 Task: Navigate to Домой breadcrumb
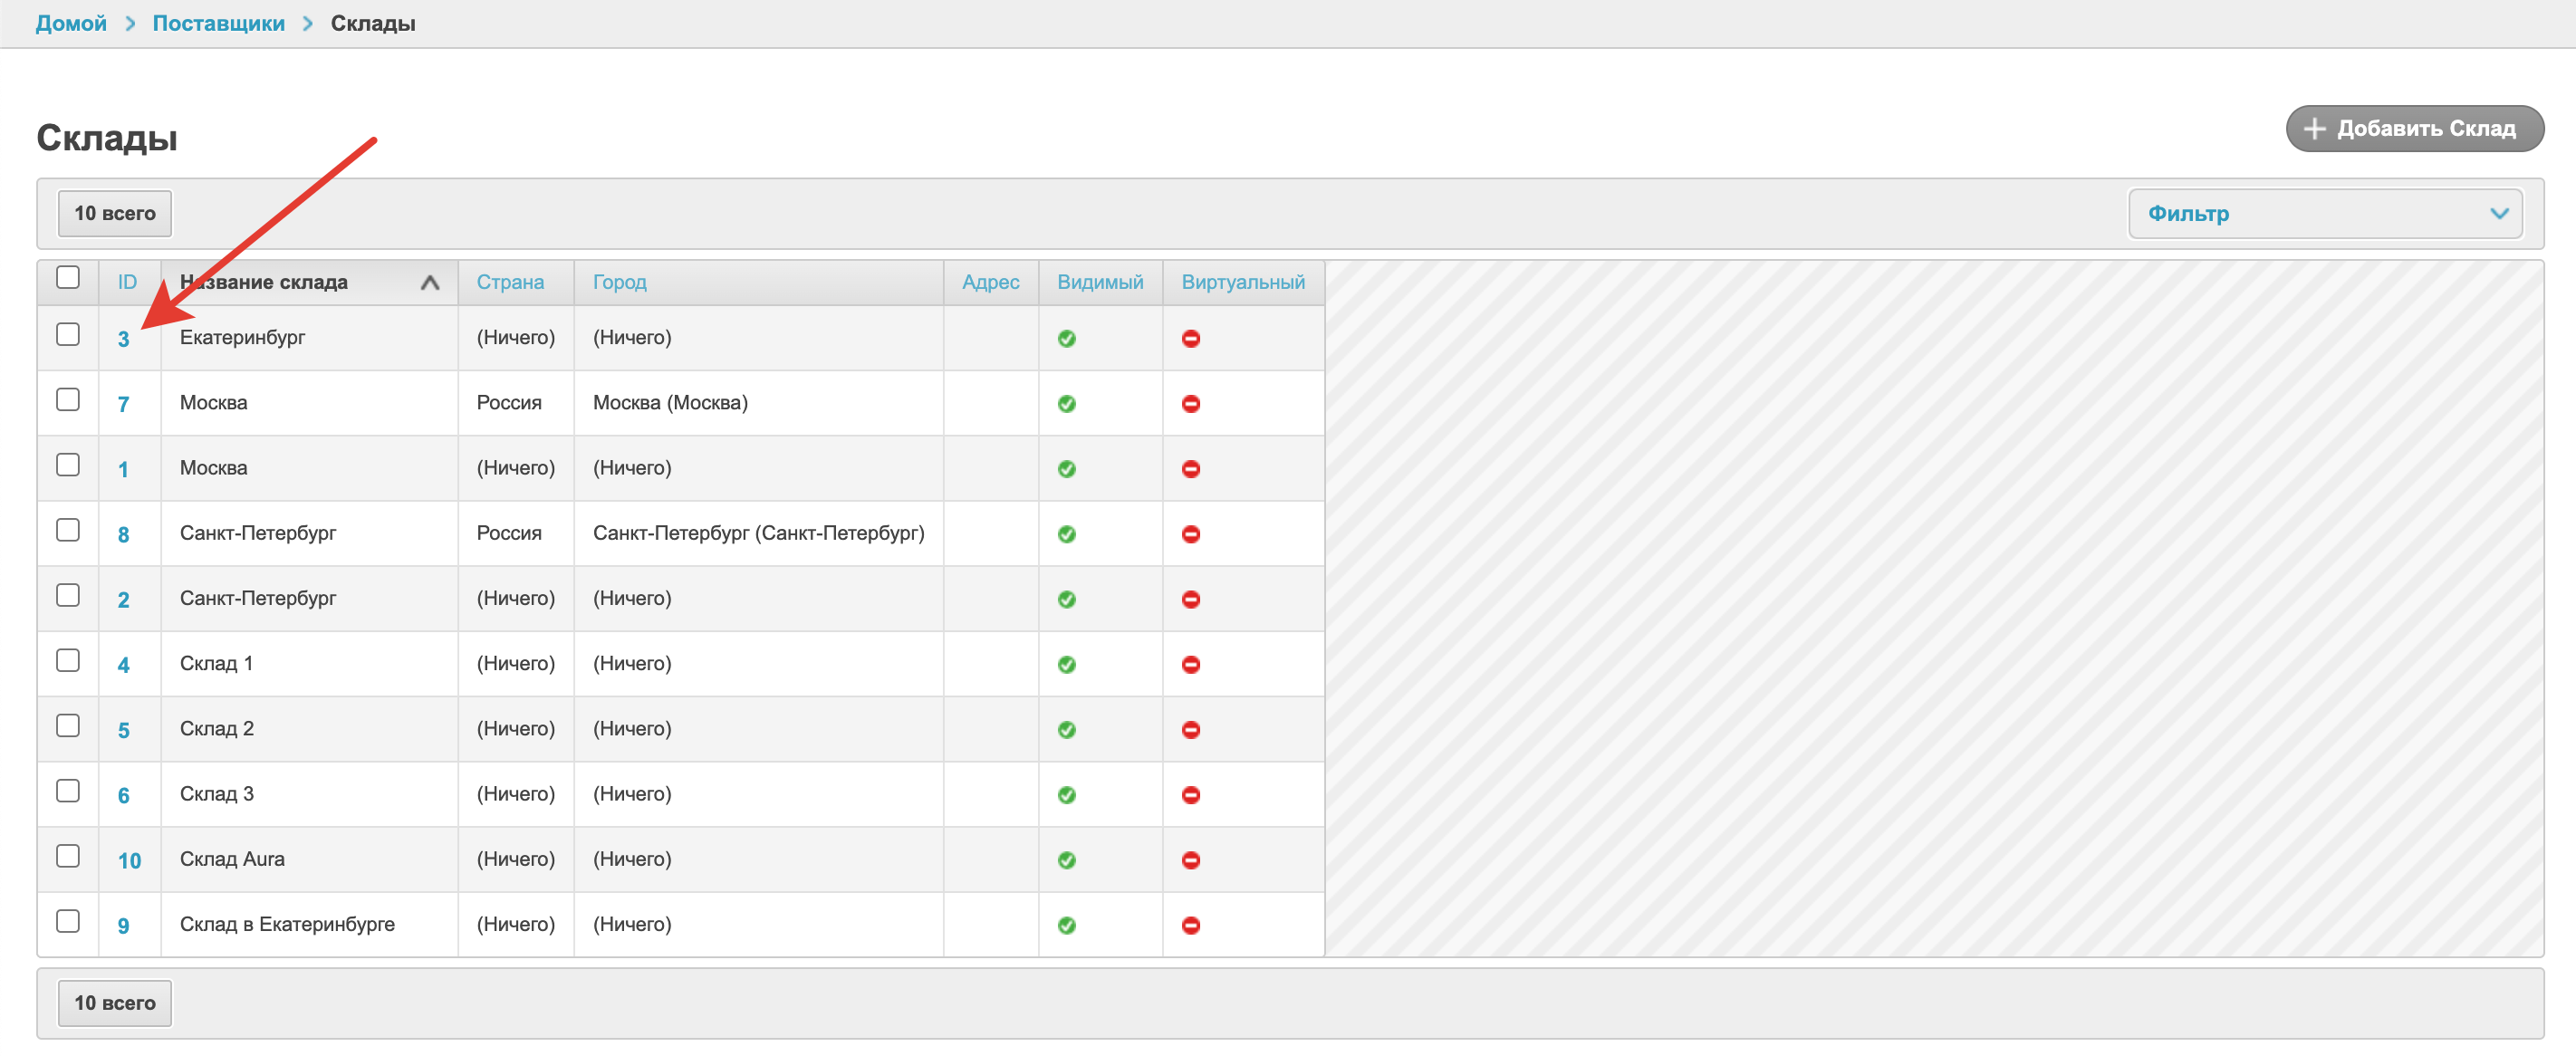pyautogui.click(x=71, y=23)
